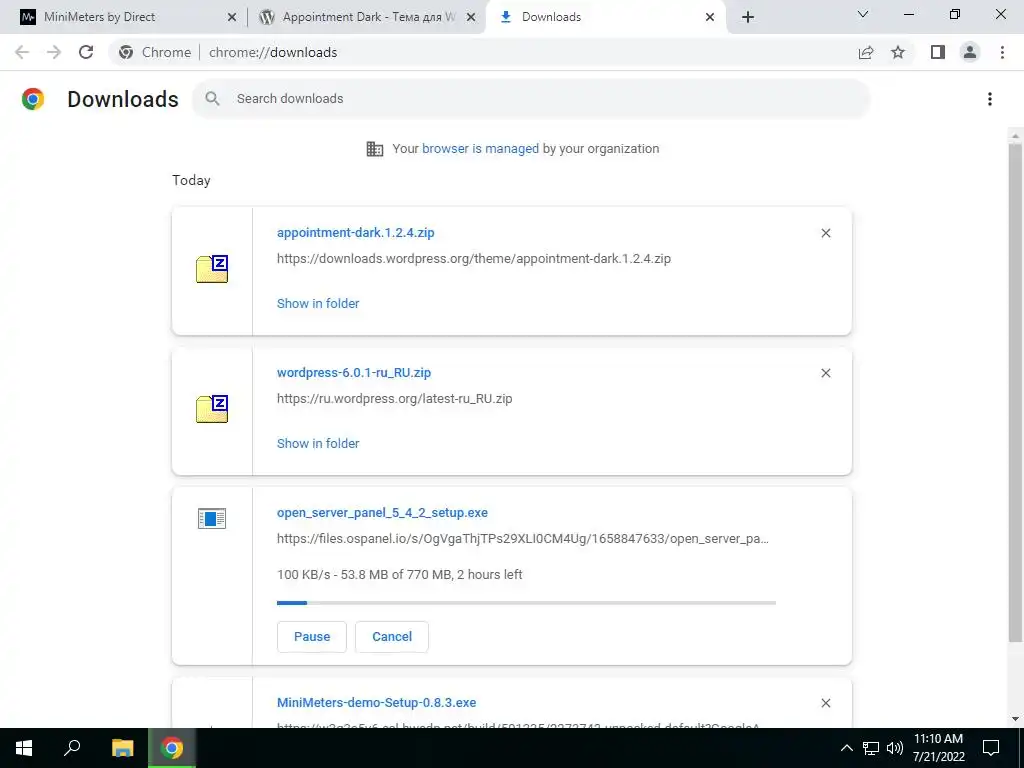This screenshot has height=768, width=1024.
Task: Click the share page icon in address bar
Action: pyautogui.click(x=866, y=52)
